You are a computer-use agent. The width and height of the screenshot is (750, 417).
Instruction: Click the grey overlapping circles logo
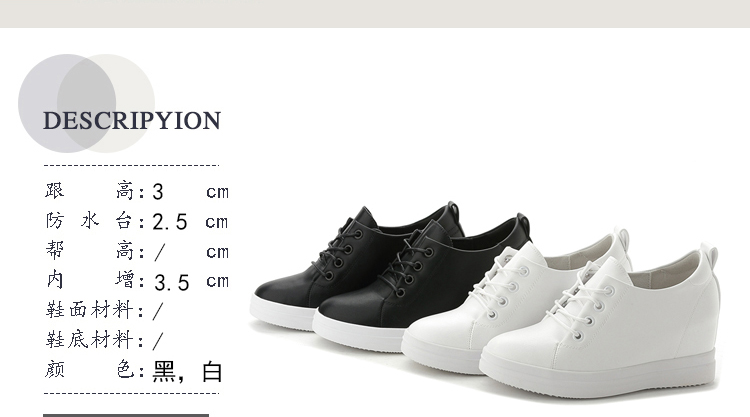pyautogui.click(x=86, y=103)
